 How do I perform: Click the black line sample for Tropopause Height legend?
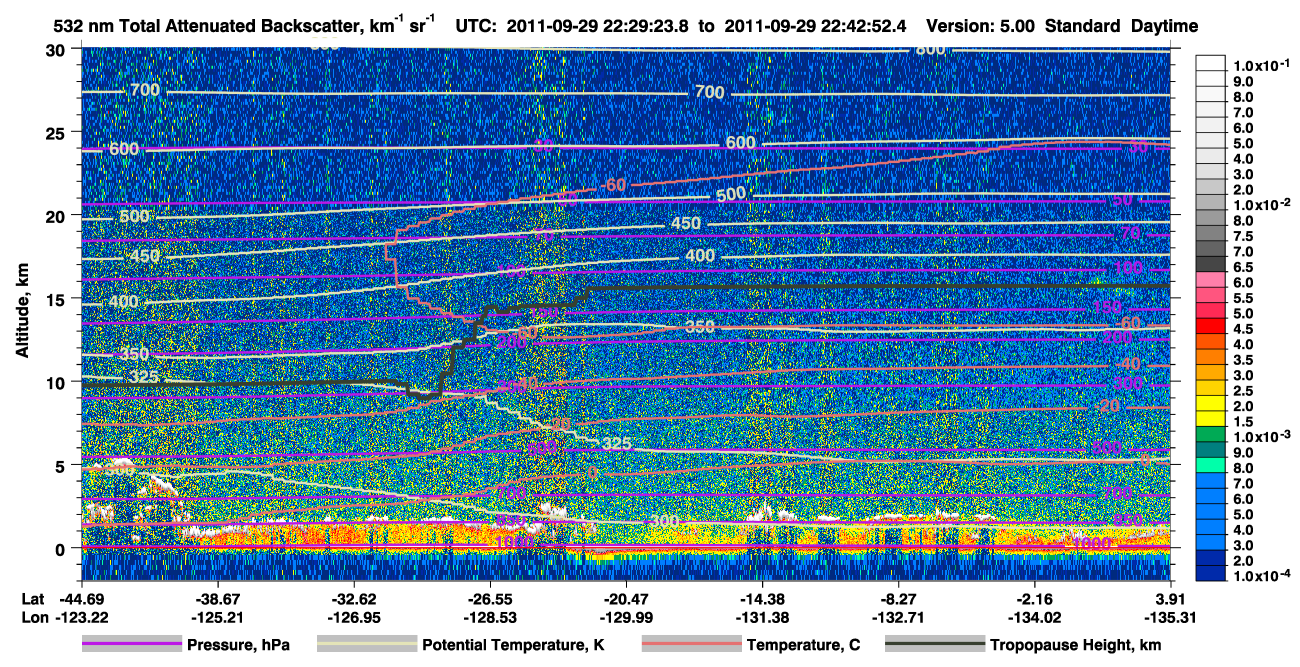(934, 645)
